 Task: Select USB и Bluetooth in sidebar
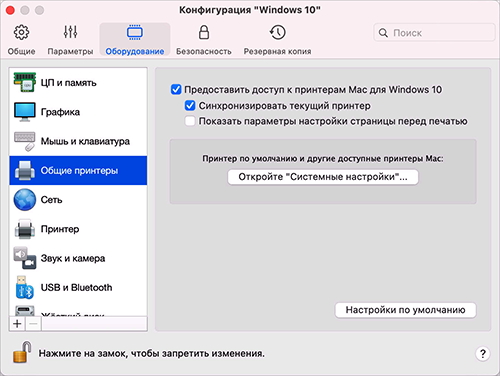tap(78, 287)
